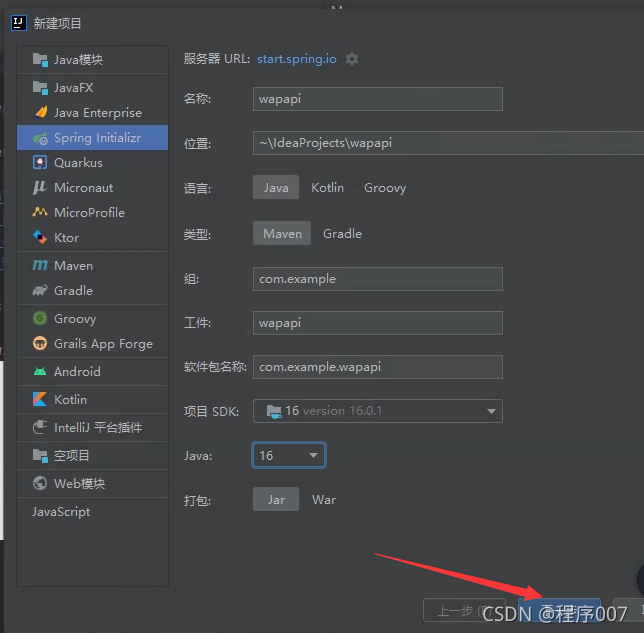The height and width of the screenshot is (633, 644).
Task: Select Java Enterprise project type
Action: 92,113
